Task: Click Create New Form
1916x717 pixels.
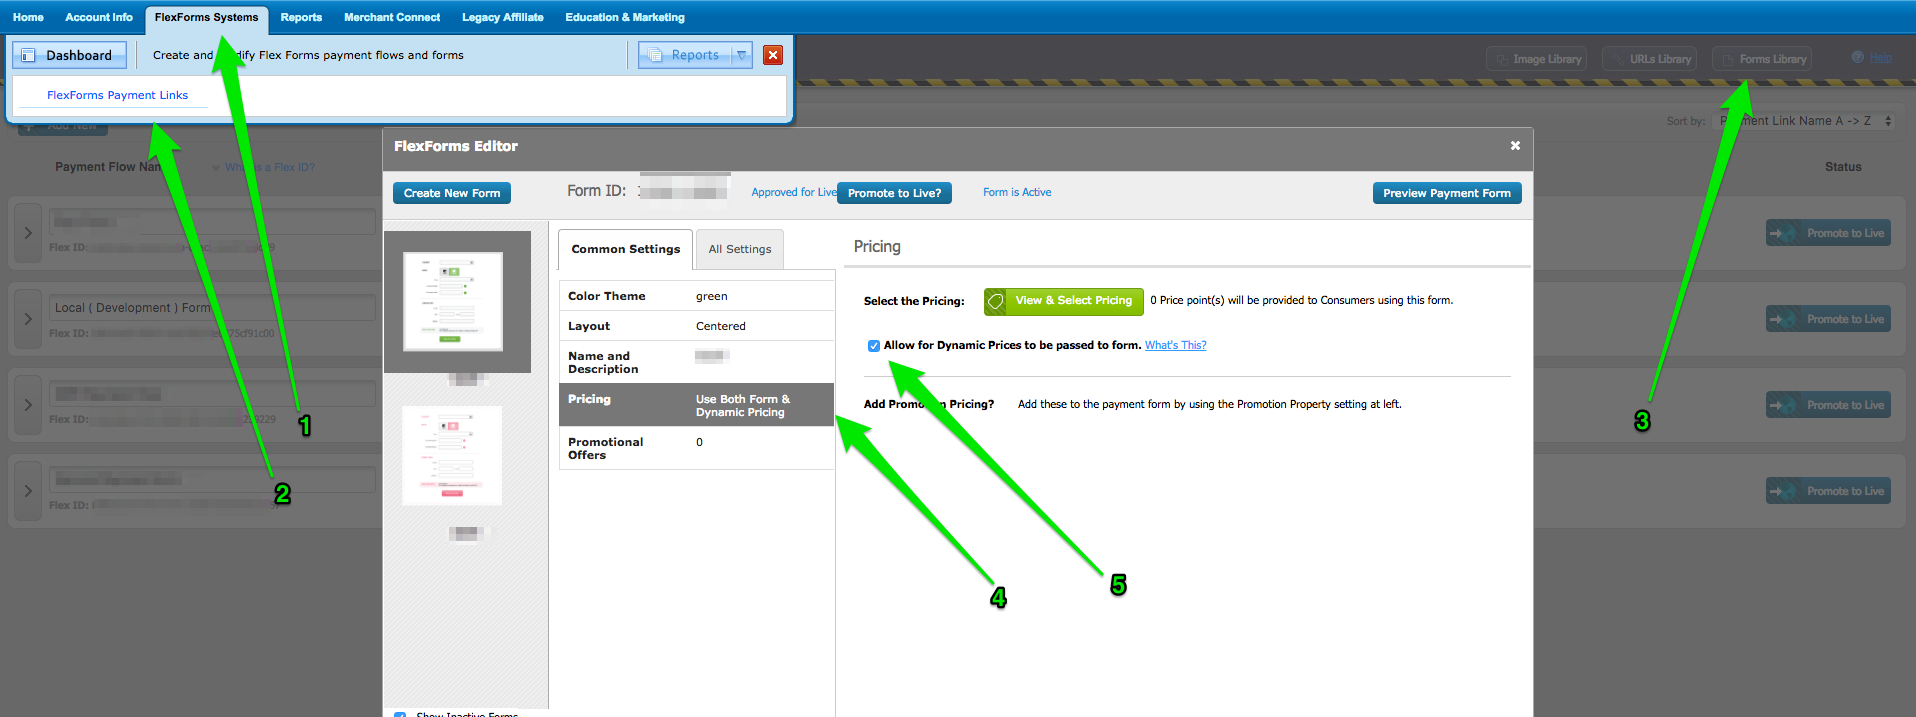Action: click(452, 193)
